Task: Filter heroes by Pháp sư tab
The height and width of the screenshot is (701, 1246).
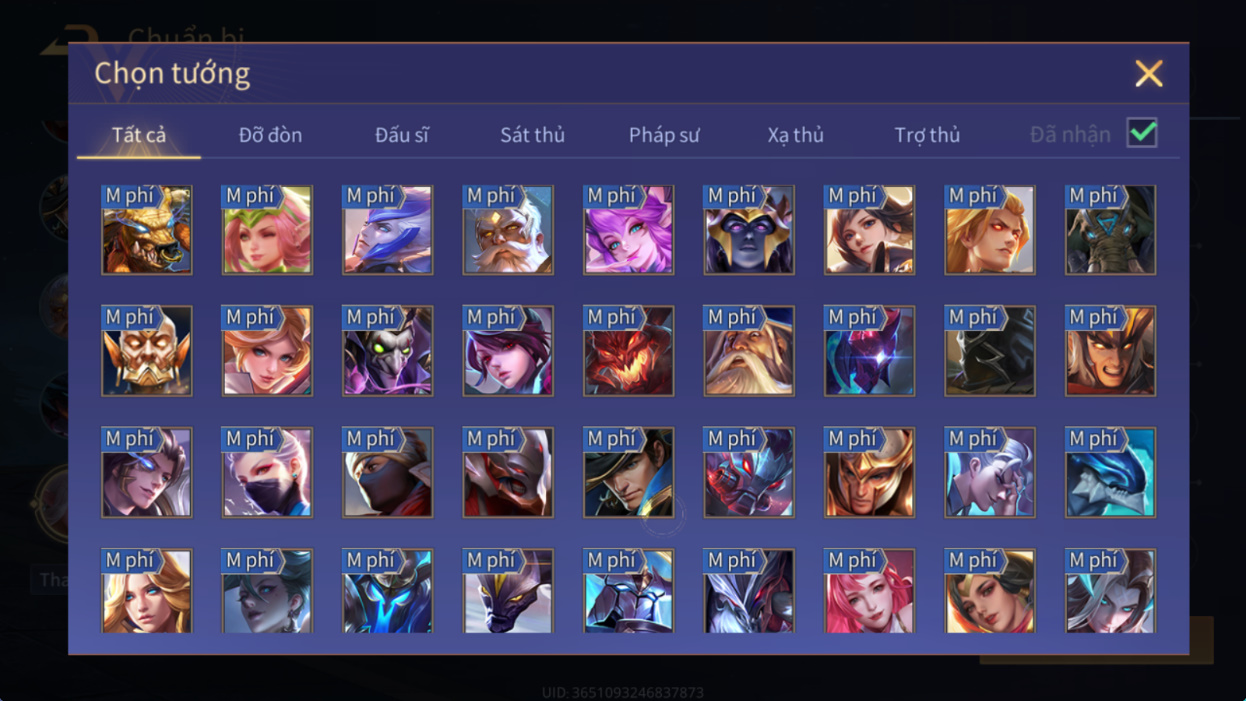Action: pyautogui.click(x=664, y=135)
